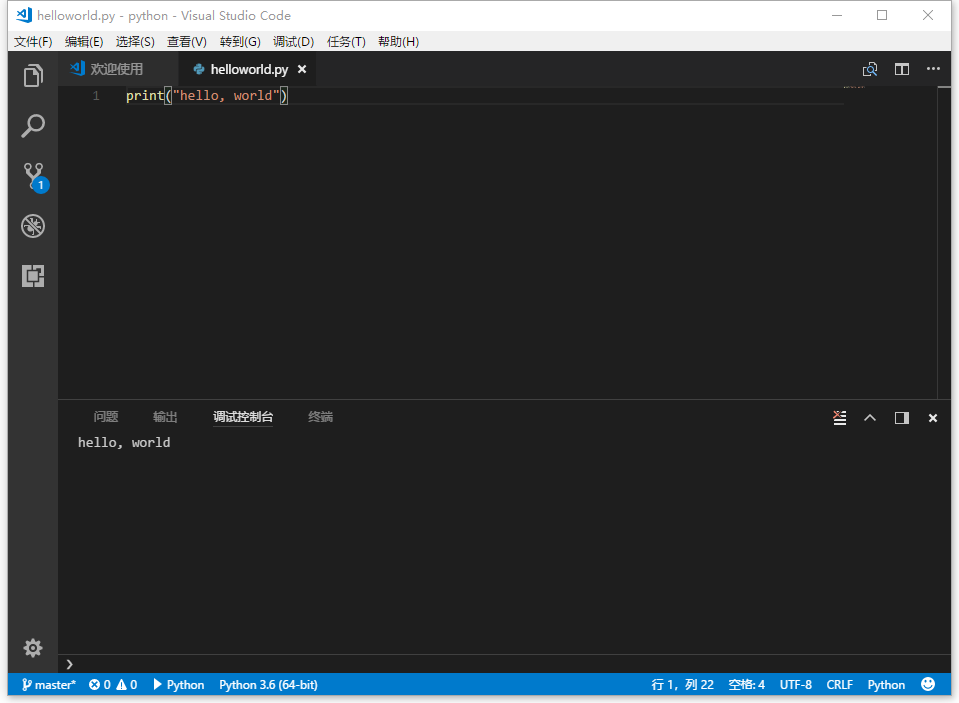Start debugging with the Python play button
This screenshot has width=959, height=703.
pyautogui.click(x=178, y=685)
